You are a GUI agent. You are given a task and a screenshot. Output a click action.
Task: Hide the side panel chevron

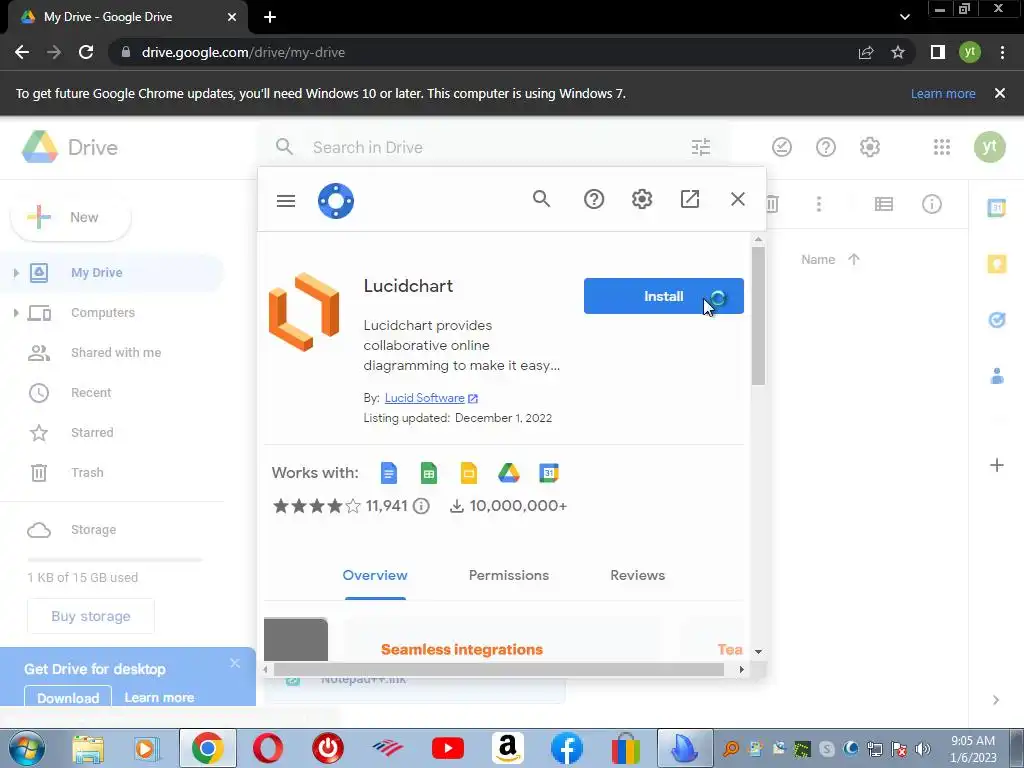tap(996, 700)
